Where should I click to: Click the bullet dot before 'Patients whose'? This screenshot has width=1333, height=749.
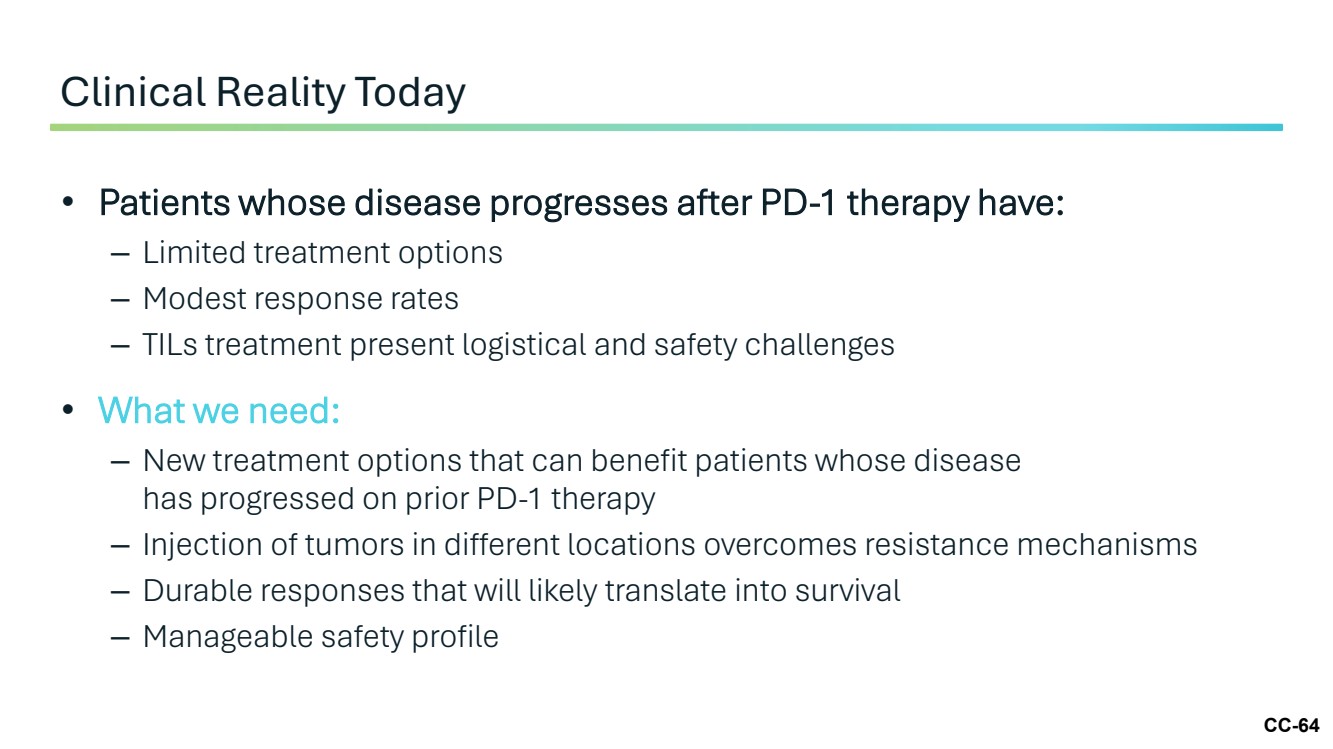point(68,205)
